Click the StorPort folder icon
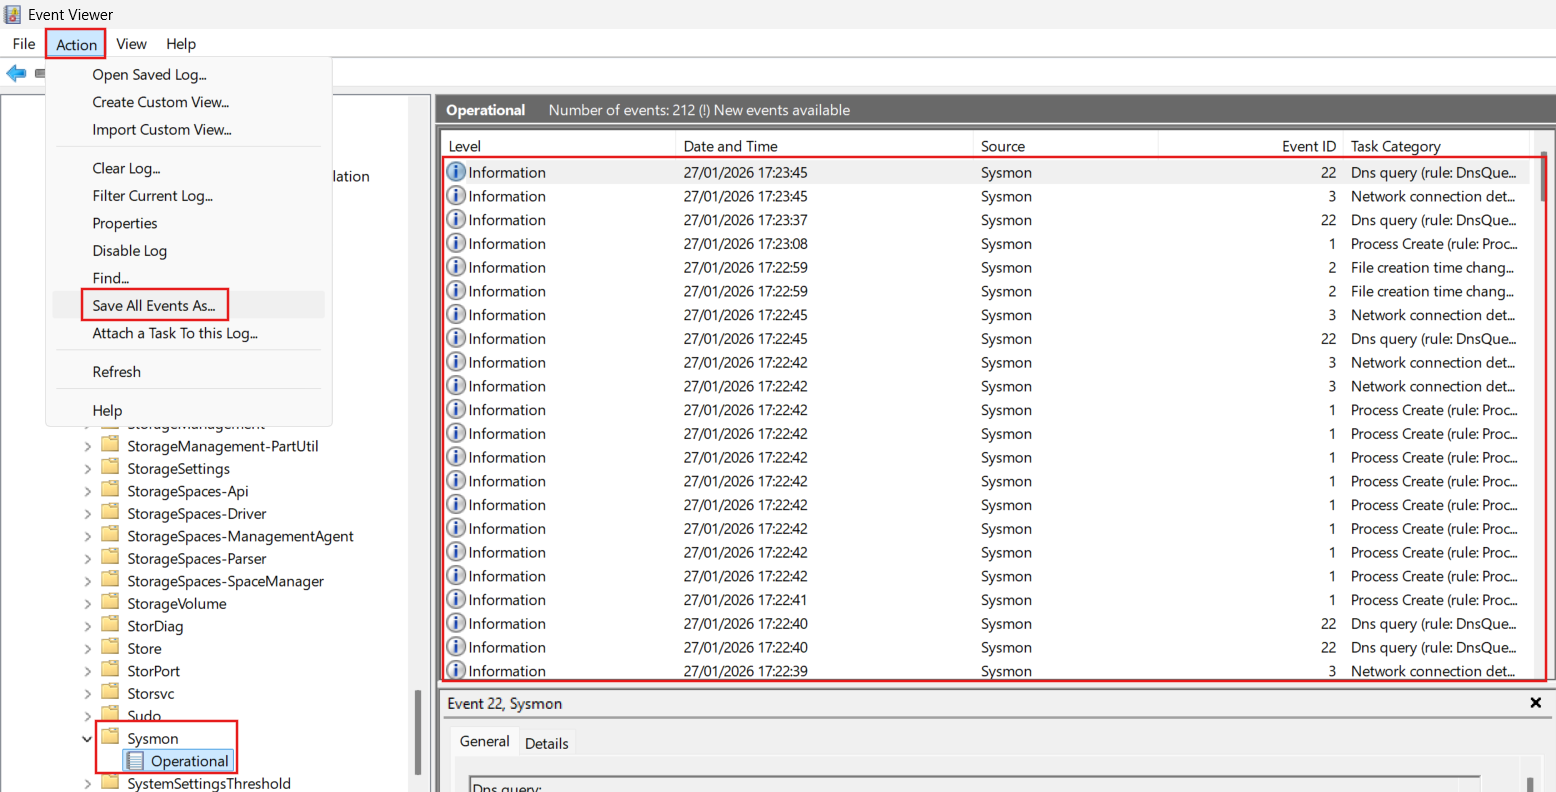The width and height of the screenshot is (1556, 792). [x=110, y=671]
